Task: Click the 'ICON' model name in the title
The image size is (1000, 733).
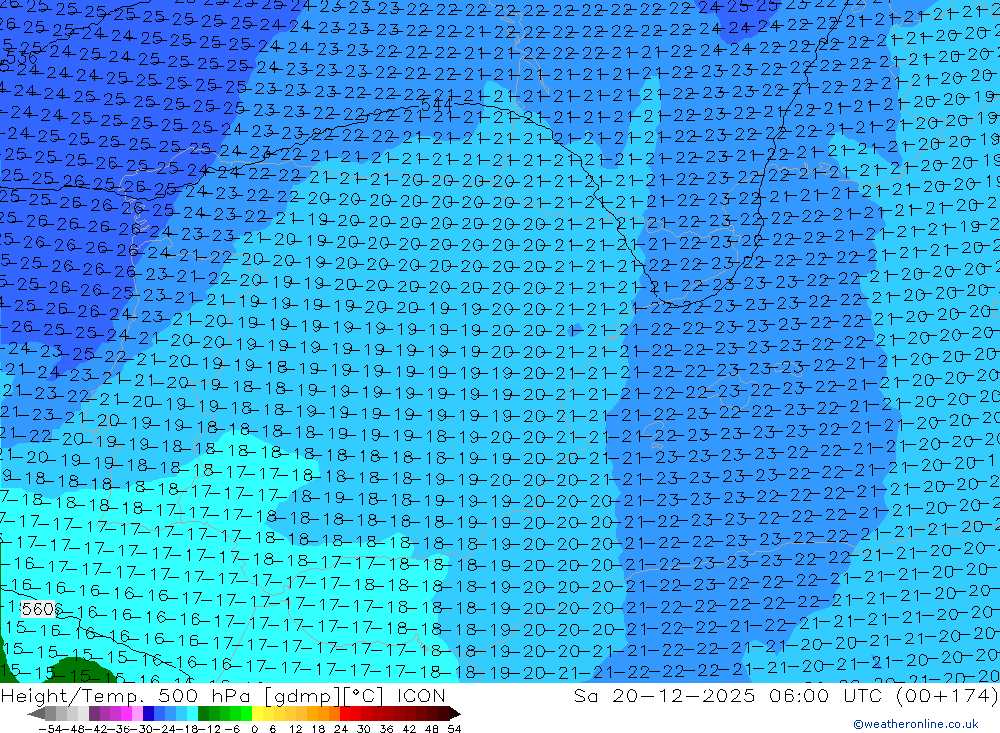Action: (421, 695)
